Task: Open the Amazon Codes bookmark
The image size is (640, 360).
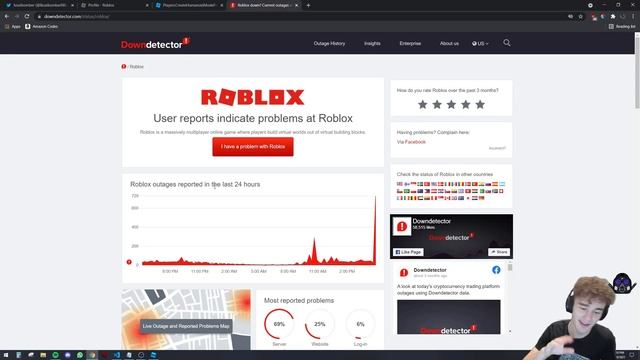Action: (42, 27)
